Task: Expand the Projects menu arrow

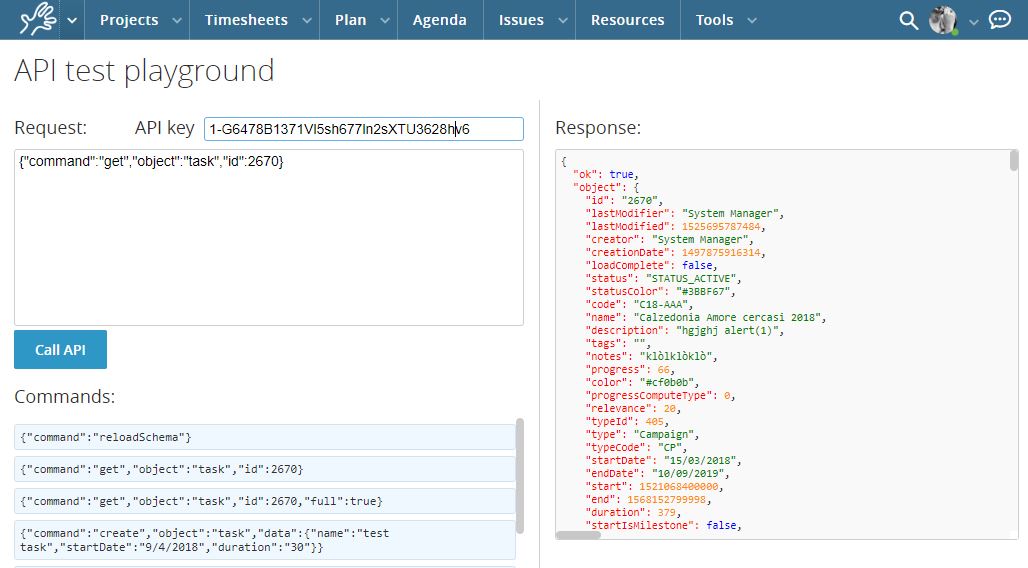Action: coord(177,20)
